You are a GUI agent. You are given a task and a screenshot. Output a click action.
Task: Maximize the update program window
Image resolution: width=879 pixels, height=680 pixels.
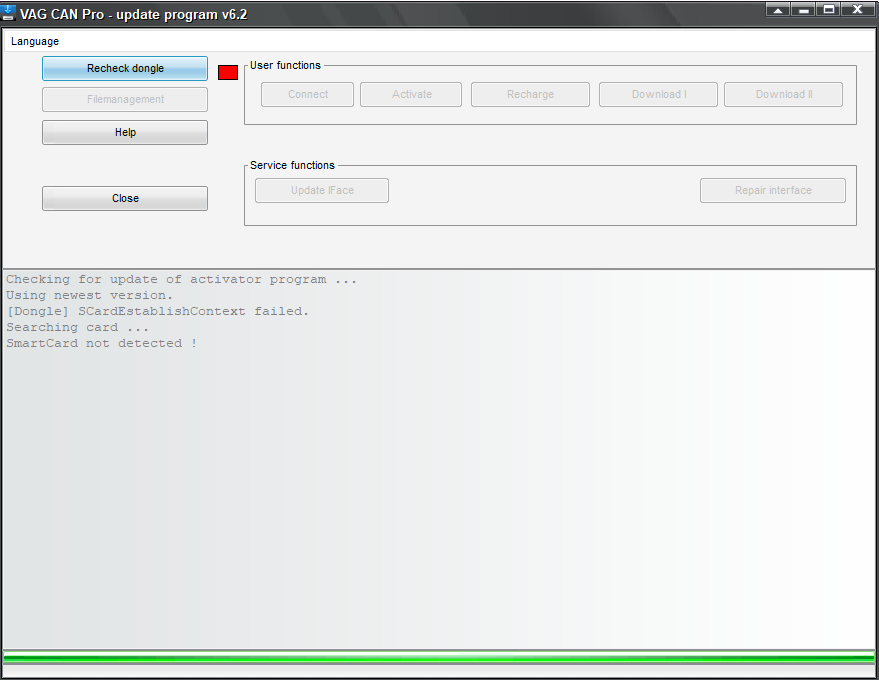point(829,10)
